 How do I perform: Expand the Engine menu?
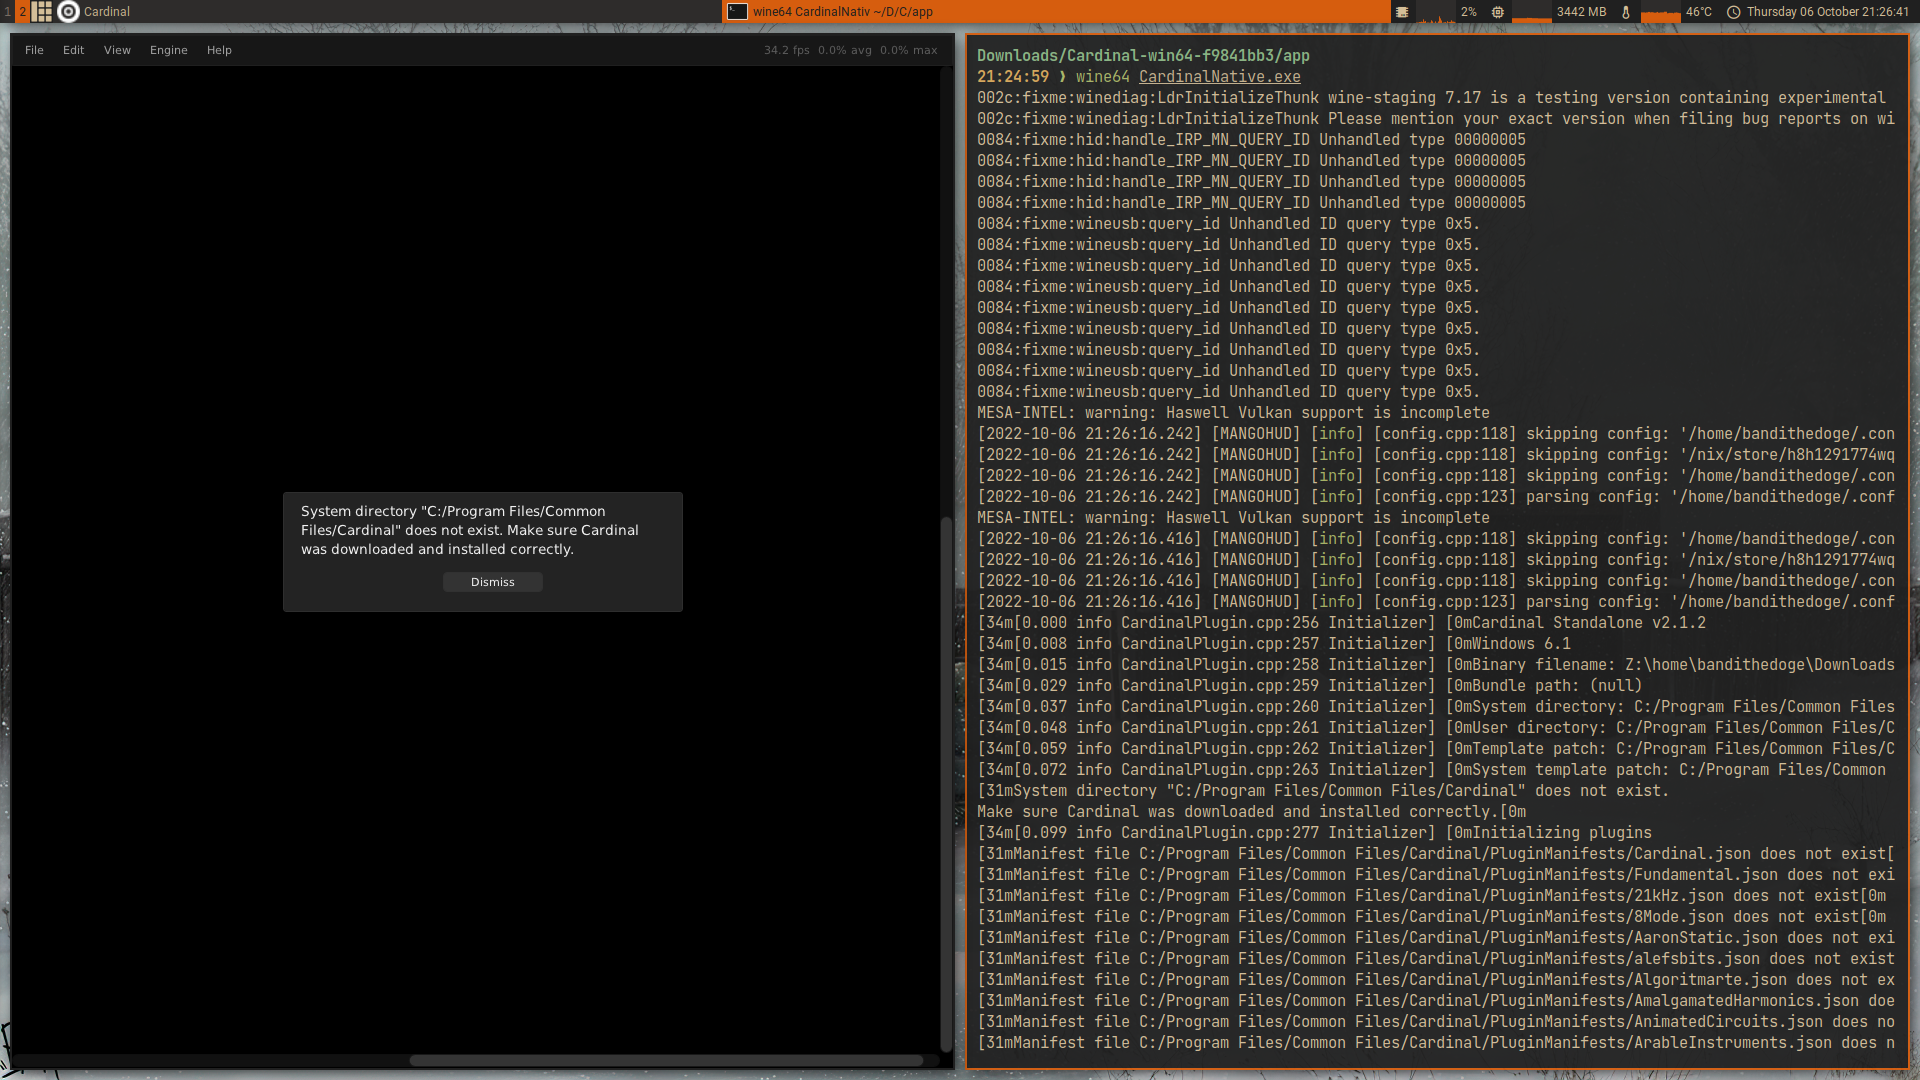coord(168,50)
